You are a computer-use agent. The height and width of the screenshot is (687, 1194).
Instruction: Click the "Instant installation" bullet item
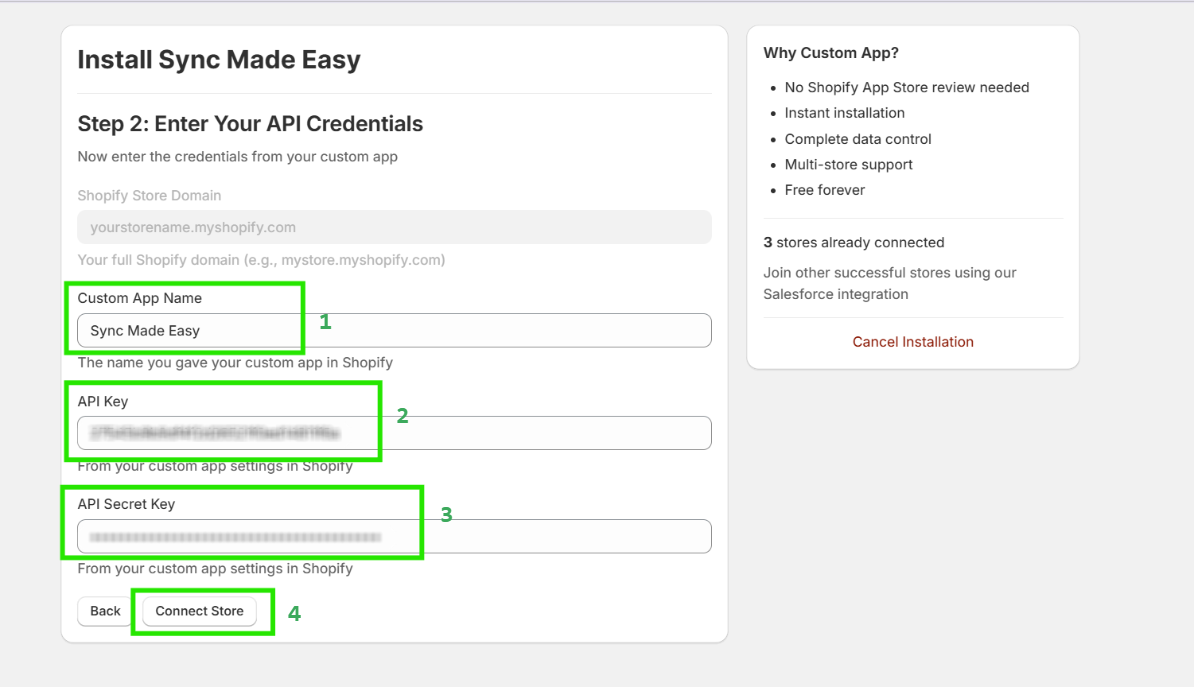[x=844, y=113]
